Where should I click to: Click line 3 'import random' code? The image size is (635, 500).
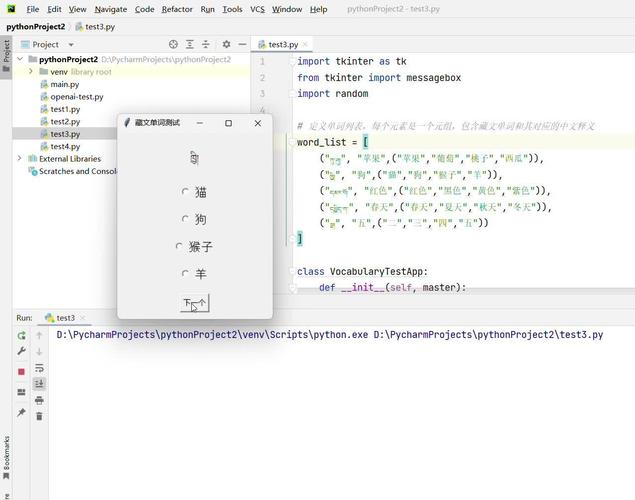tap(332, 94)
